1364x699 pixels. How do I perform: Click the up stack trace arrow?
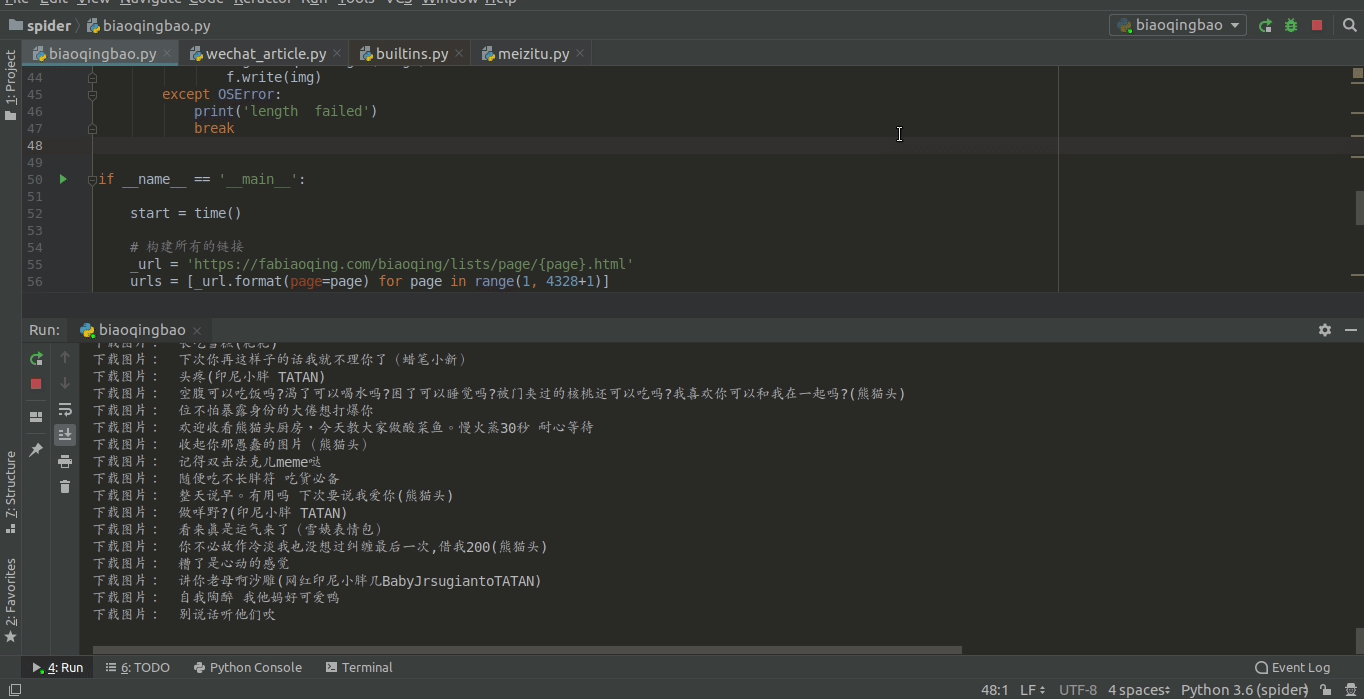pyautogui.click(x=65, y=357)
